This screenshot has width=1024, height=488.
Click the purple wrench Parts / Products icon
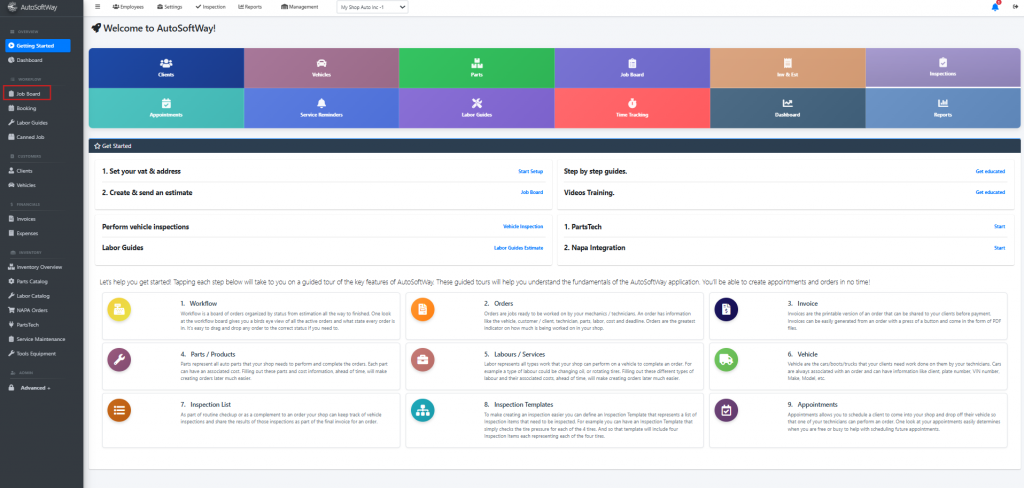pos(119,358)
